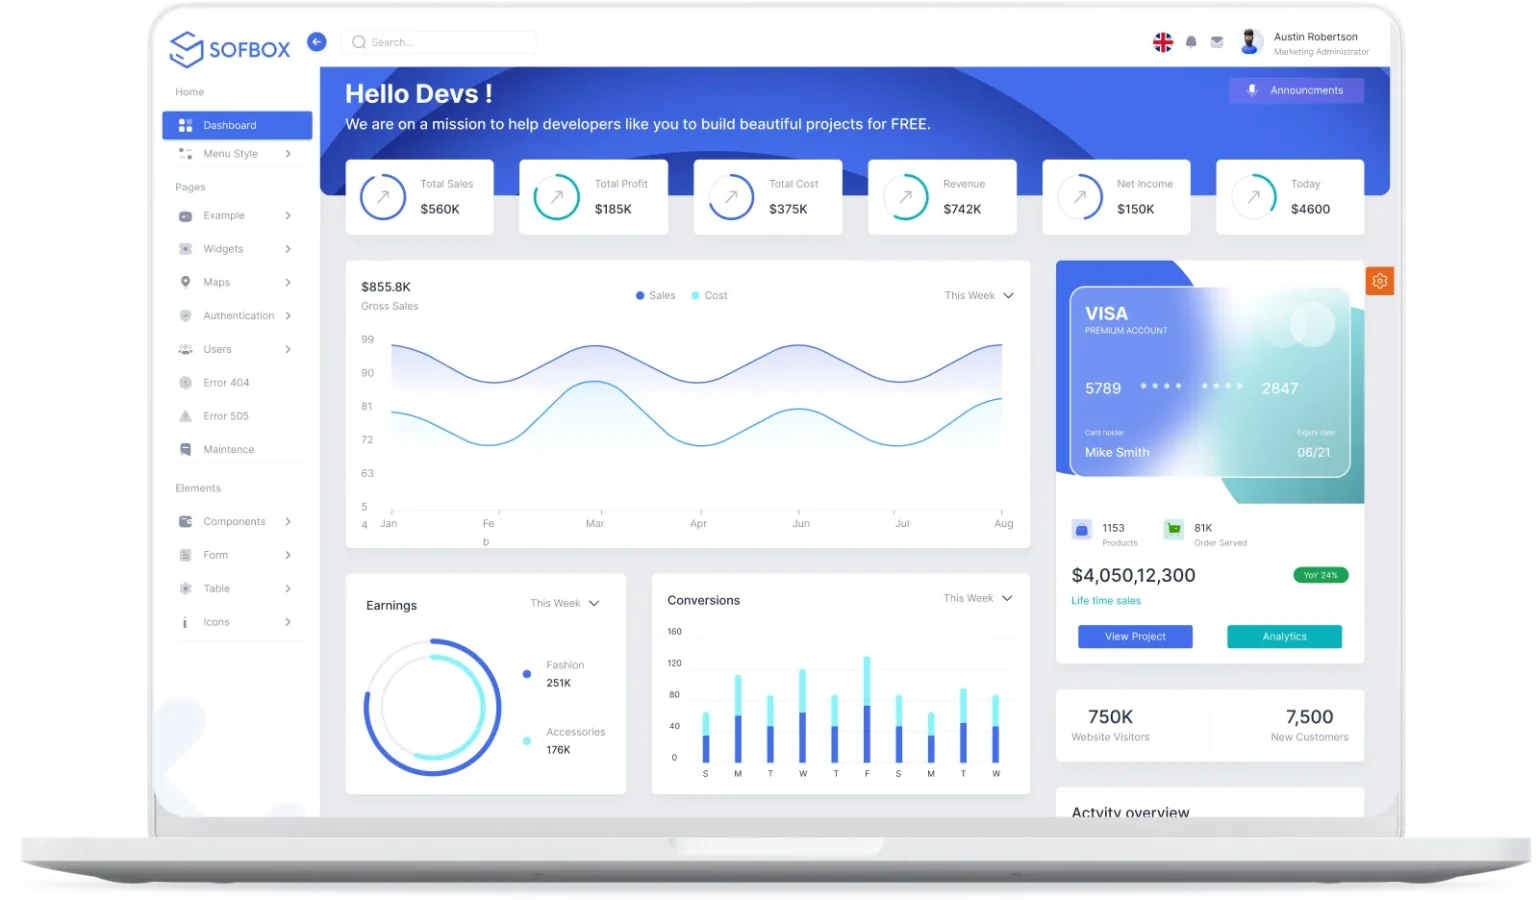Click the notification bell icon
The height and width of the screenshot is (900, 1536).
click(x=1191, y=42)
